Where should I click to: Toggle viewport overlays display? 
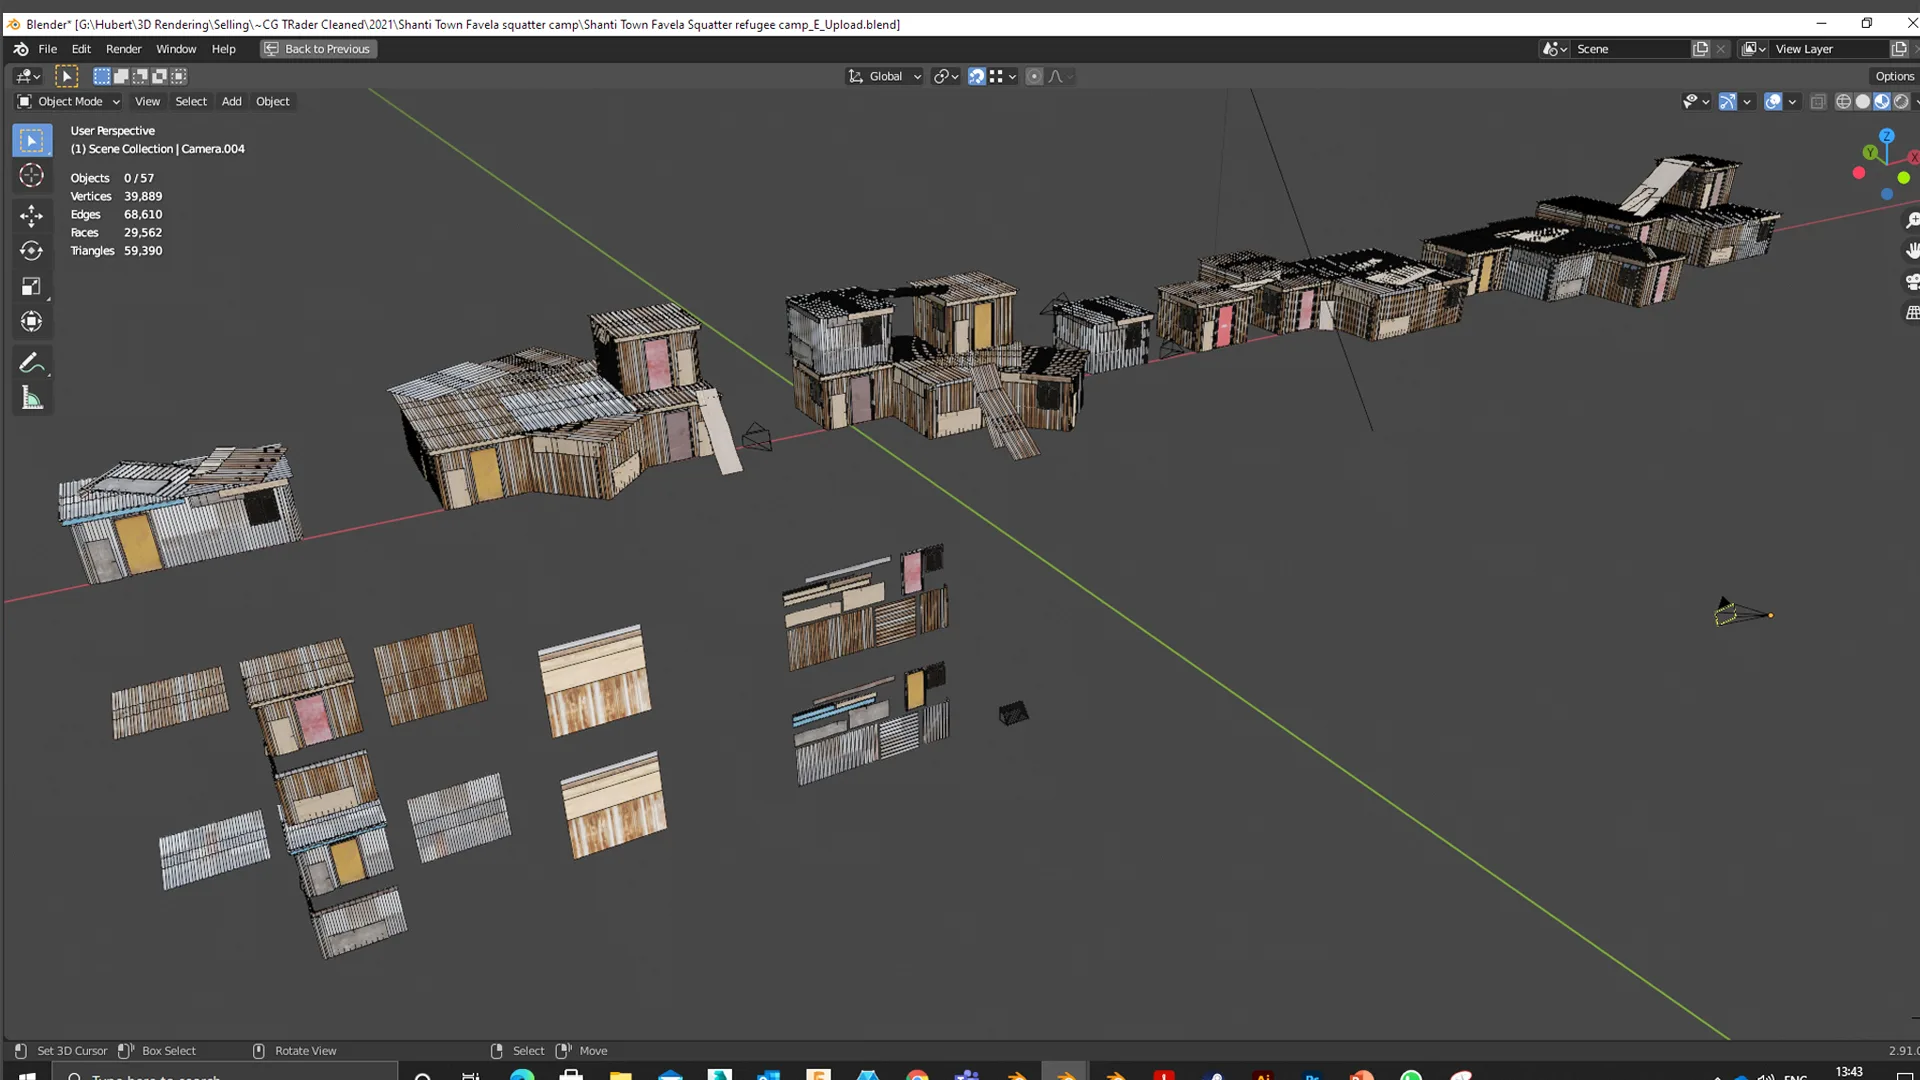point(1773,102)
